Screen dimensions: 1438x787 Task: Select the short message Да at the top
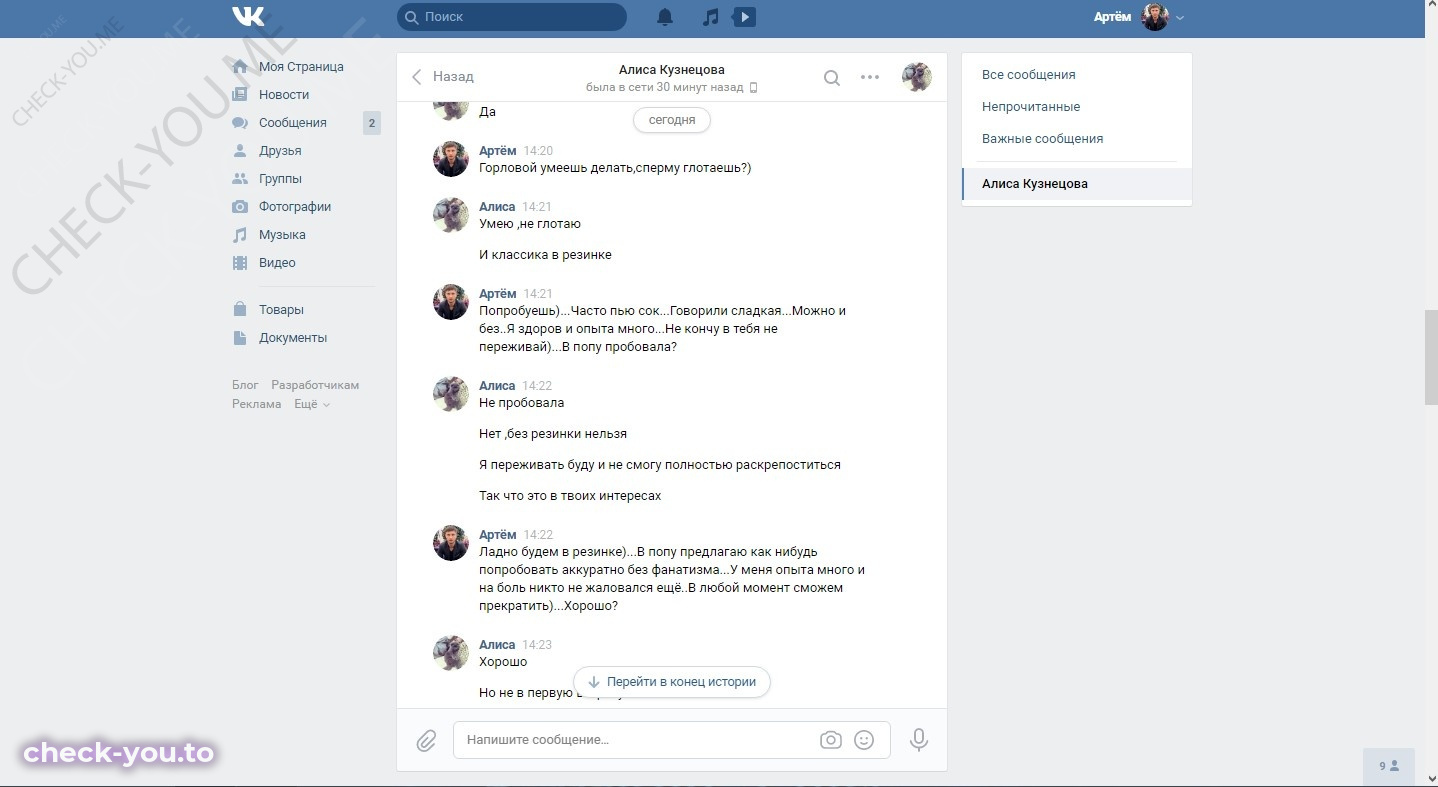[x=488, y=112]
